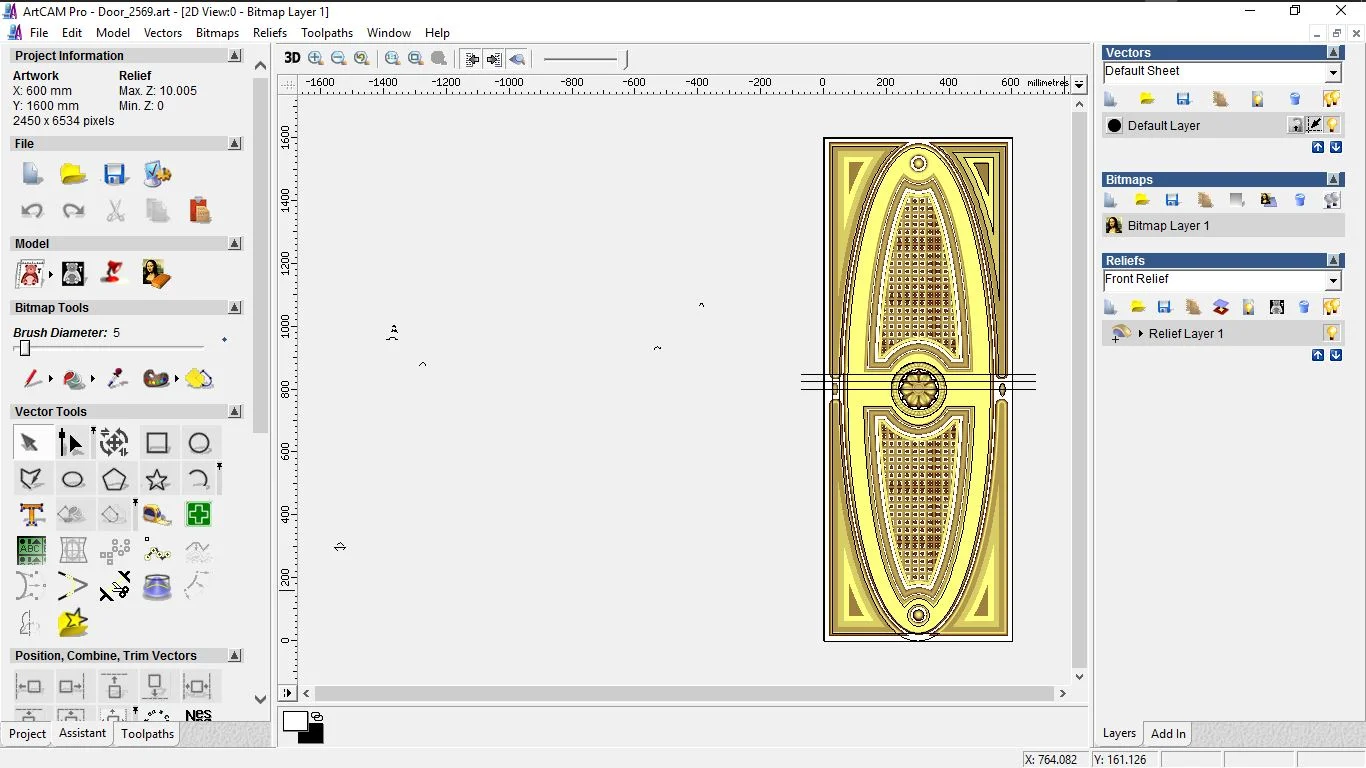Choose the Create Ellipse vector tool
Screen dimensions: 1366x768
72,480
